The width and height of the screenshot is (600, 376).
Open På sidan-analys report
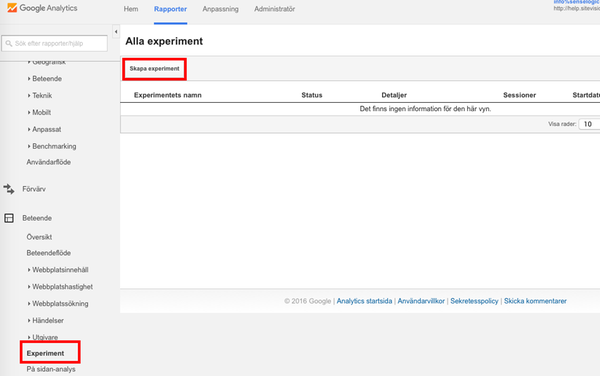51,369
